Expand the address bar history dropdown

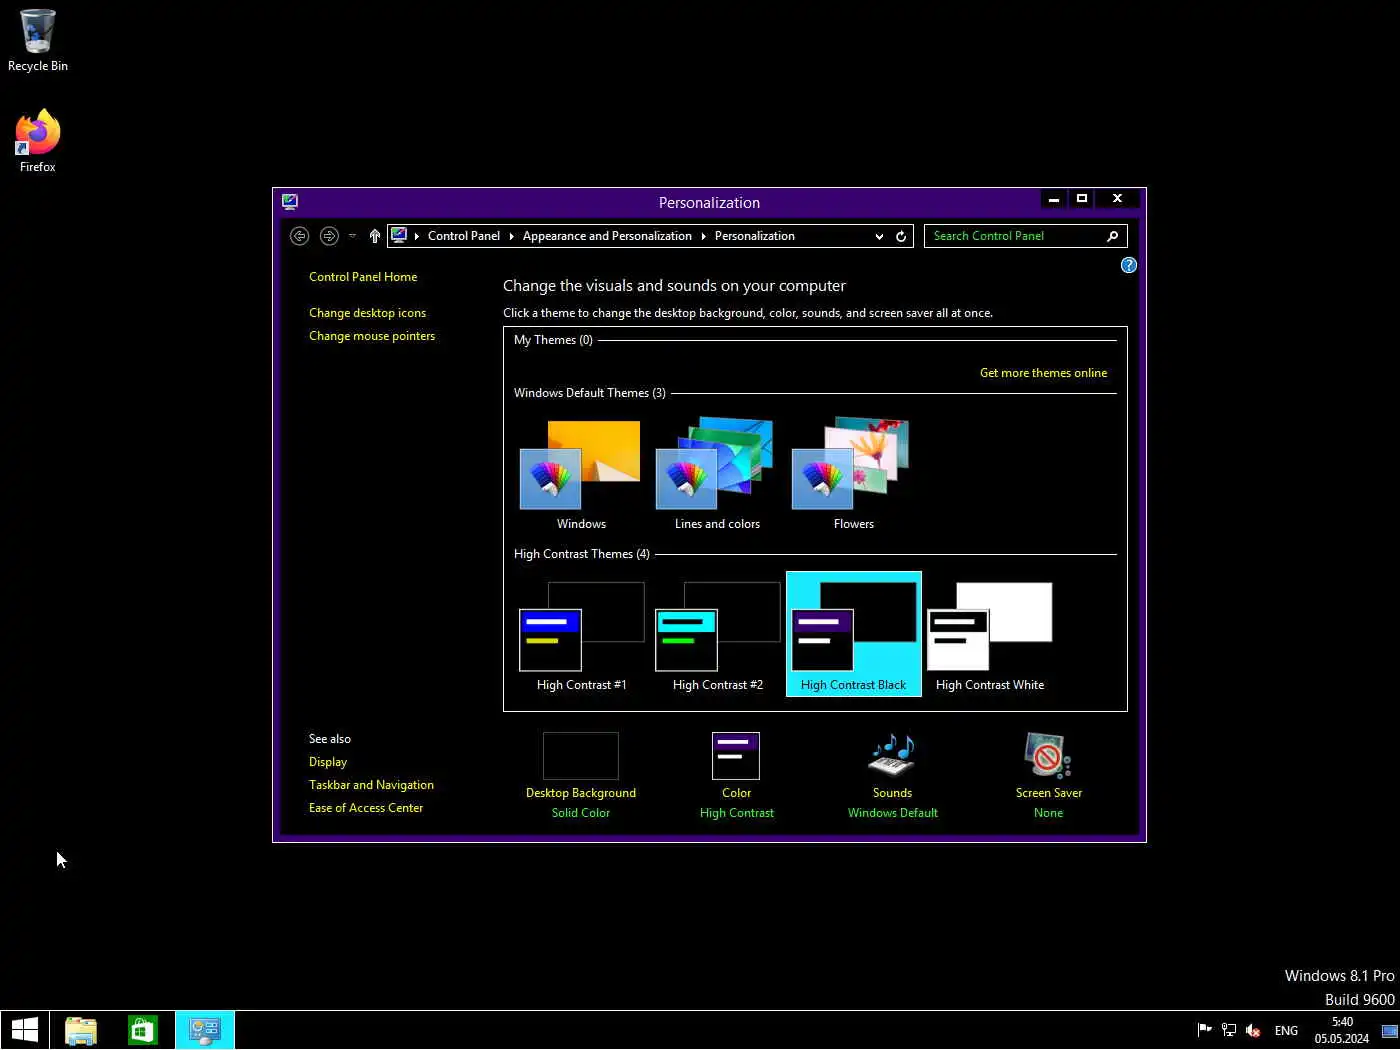pos(879,237)
